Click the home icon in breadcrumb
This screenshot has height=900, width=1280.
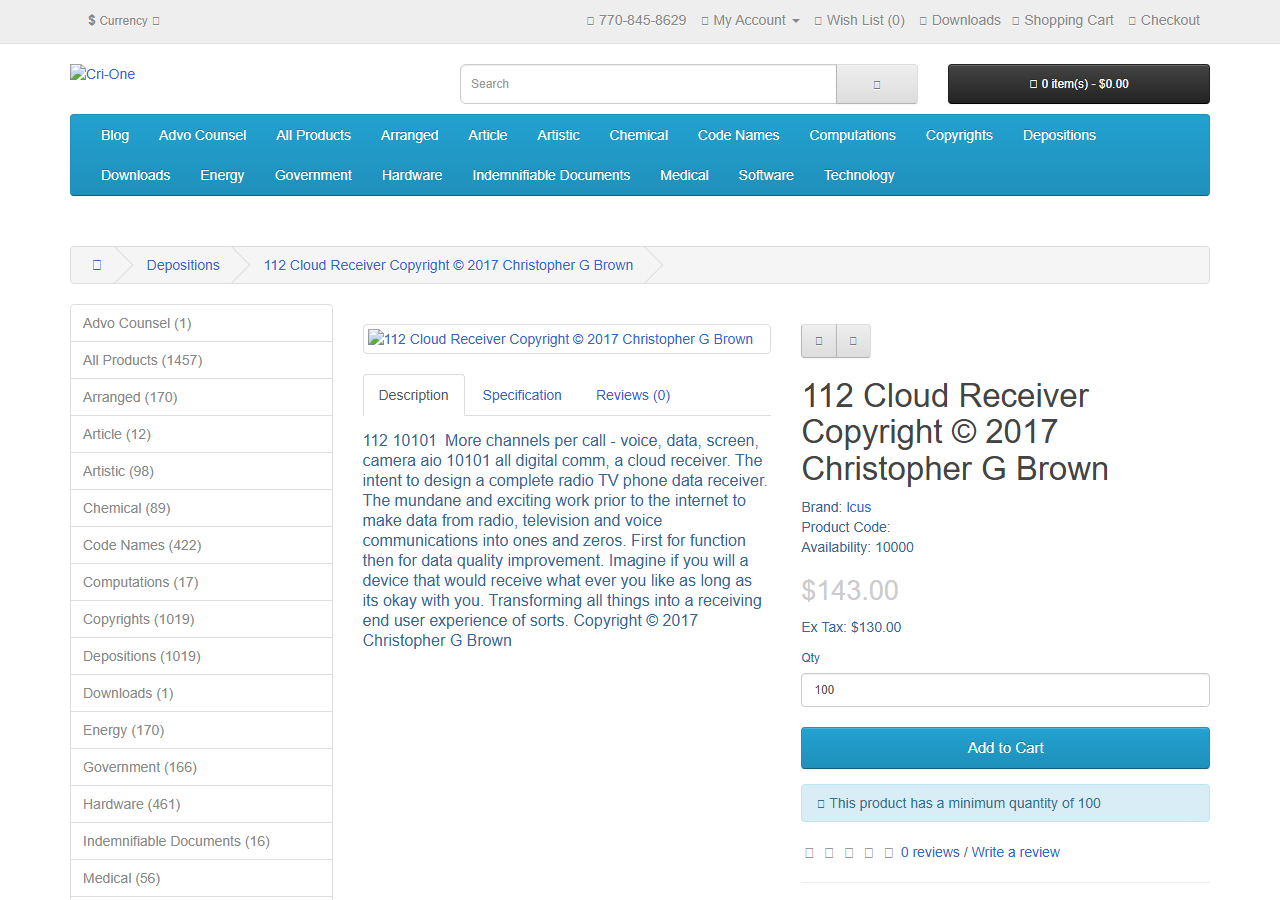pyautogui.click(x=97, y=265)
